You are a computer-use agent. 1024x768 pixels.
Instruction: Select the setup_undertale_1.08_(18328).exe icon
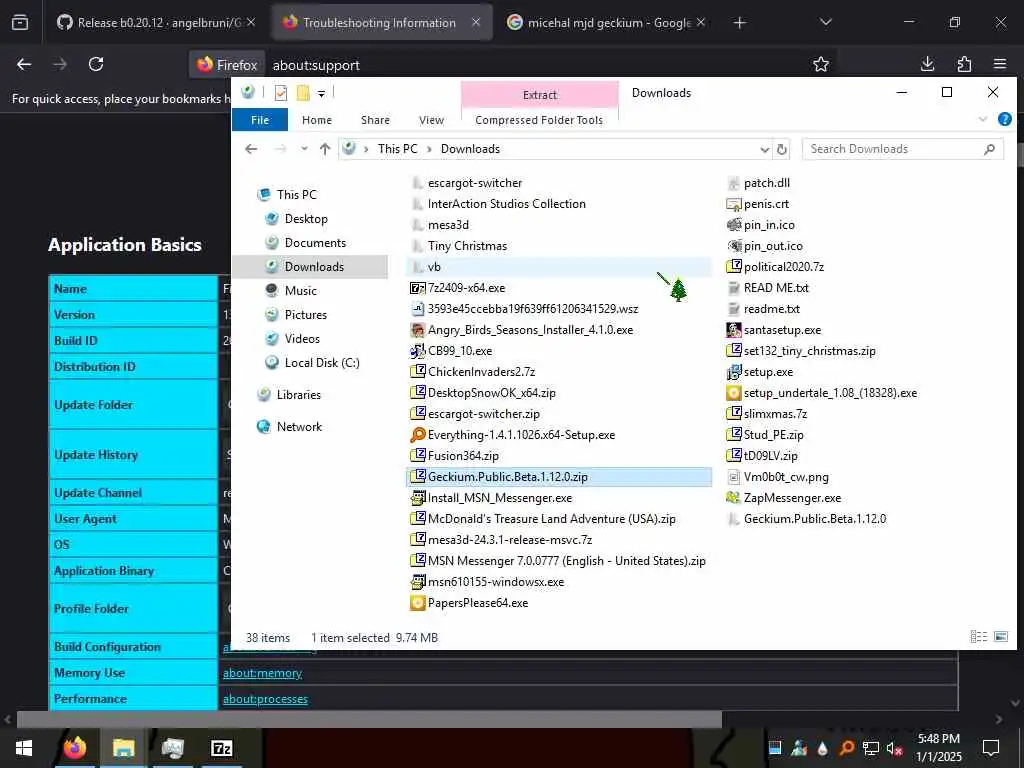(733, 393)
